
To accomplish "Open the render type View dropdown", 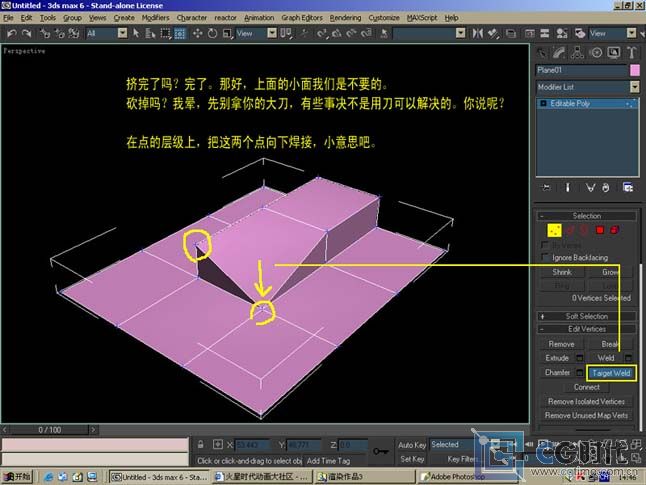I will point(631,33).
